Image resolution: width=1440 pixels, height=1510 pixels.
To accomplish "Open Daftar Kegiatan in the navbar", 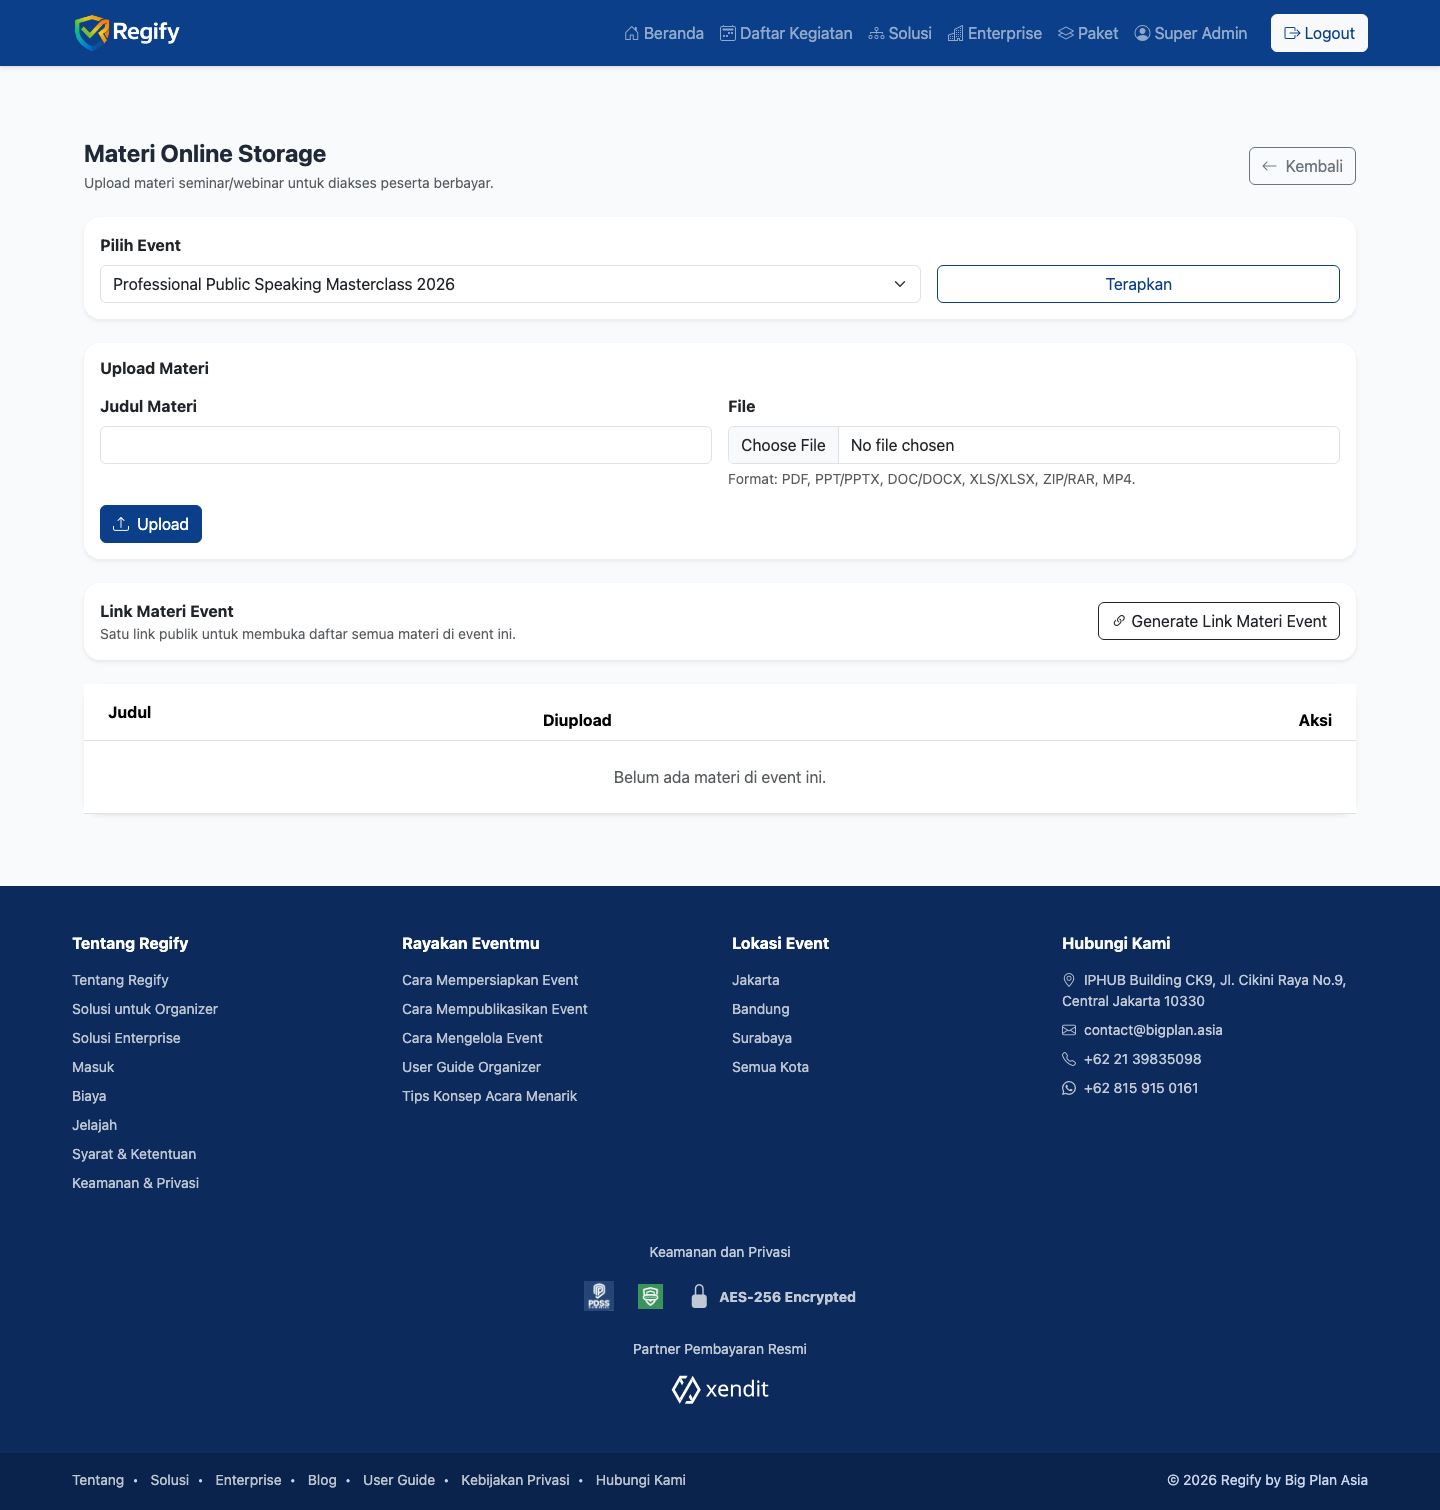I will coord(787,33).
